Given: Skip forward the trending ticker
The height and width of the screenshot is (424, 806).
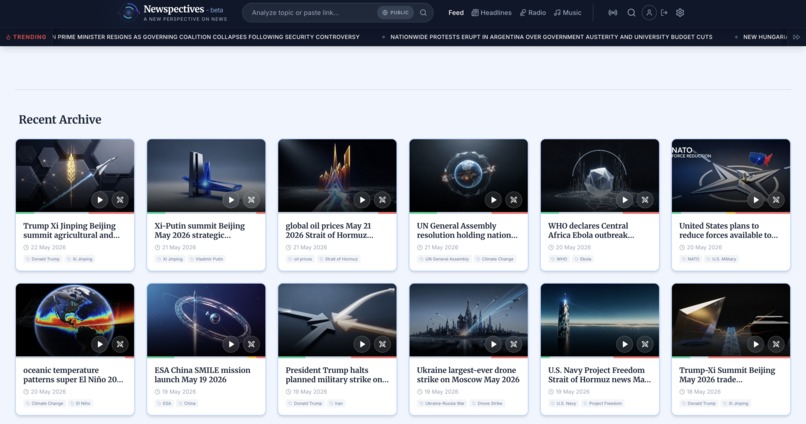Looking at the screenshot, I should click(x=796, y=37).
